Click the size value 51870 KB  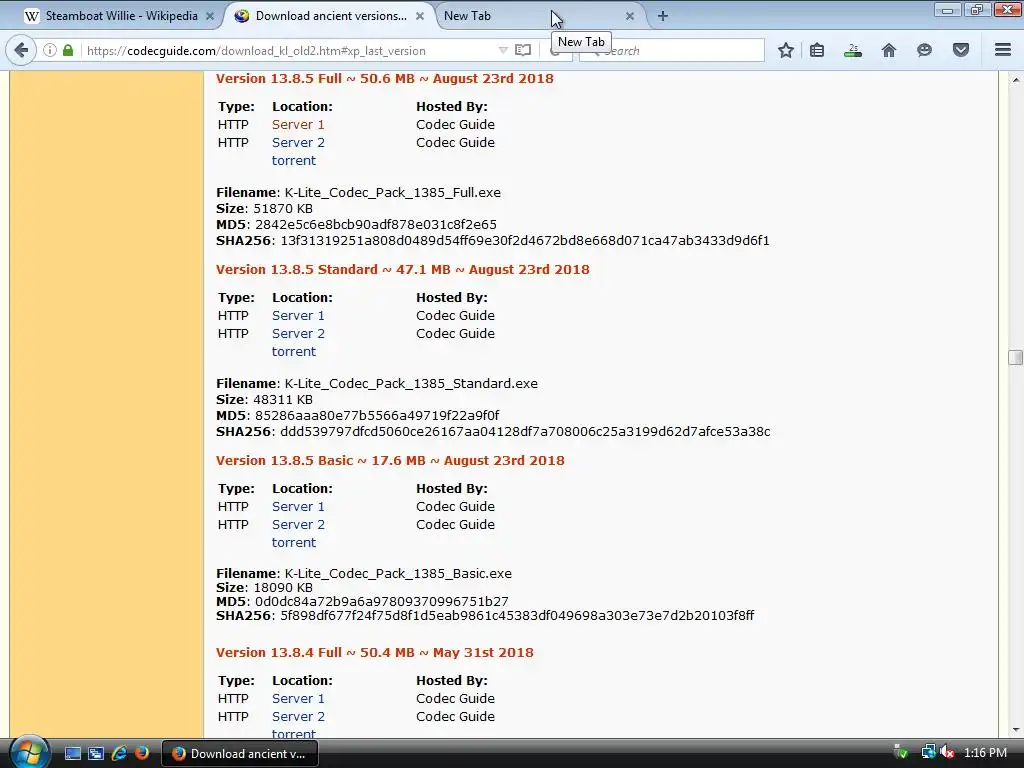(283, 209)
